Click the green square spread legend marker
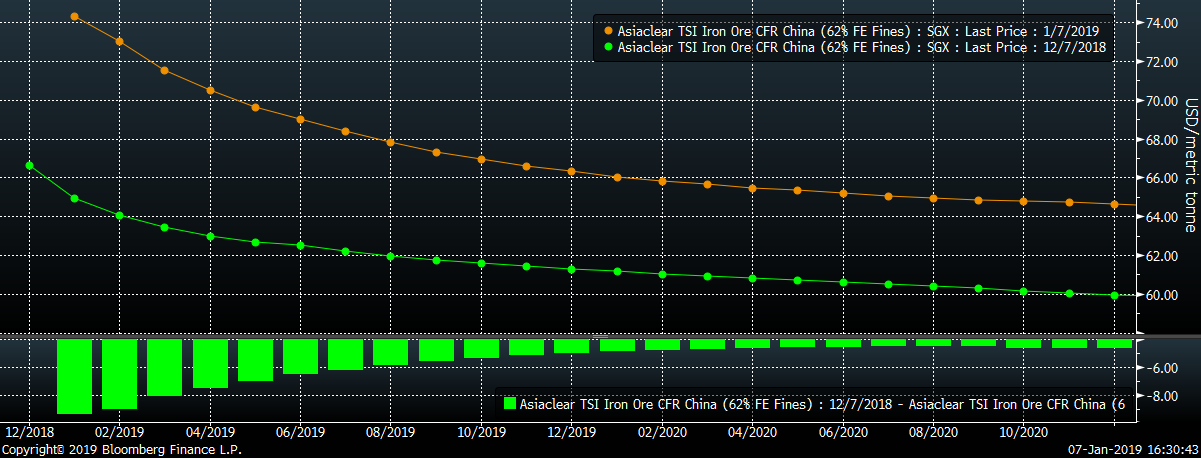The height and width of the screenshot is (458, 1201). (509, 404)
